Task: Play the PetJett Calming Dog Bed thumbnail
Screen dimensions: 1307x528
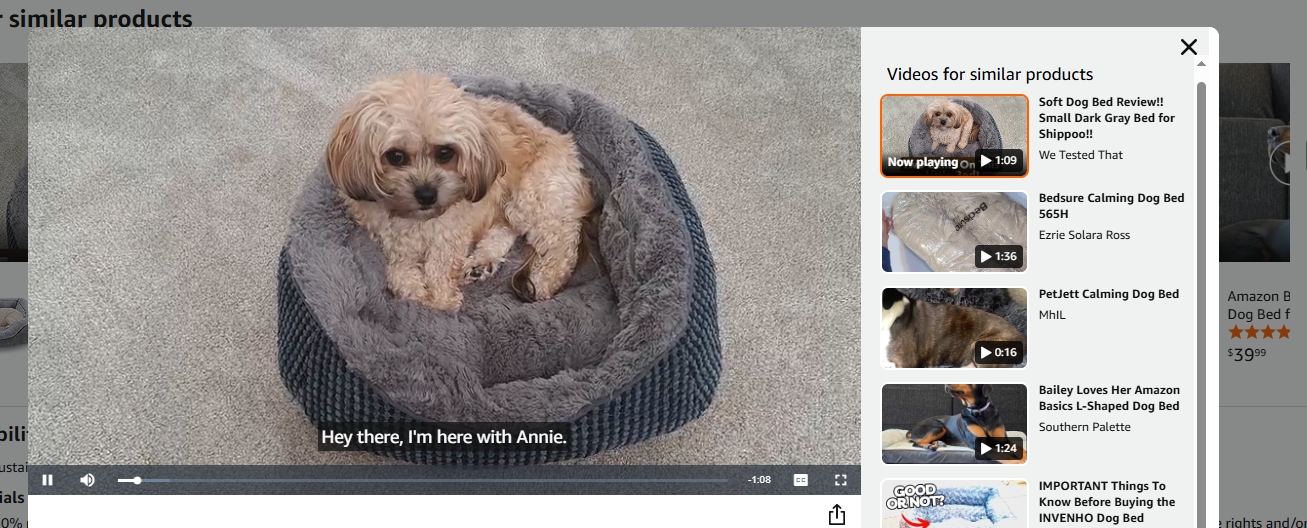Action: 954,328
